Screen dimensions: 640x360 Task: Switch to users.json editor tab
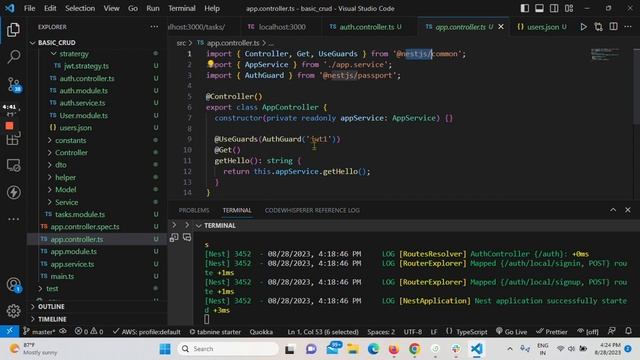(x=542, y=27)
